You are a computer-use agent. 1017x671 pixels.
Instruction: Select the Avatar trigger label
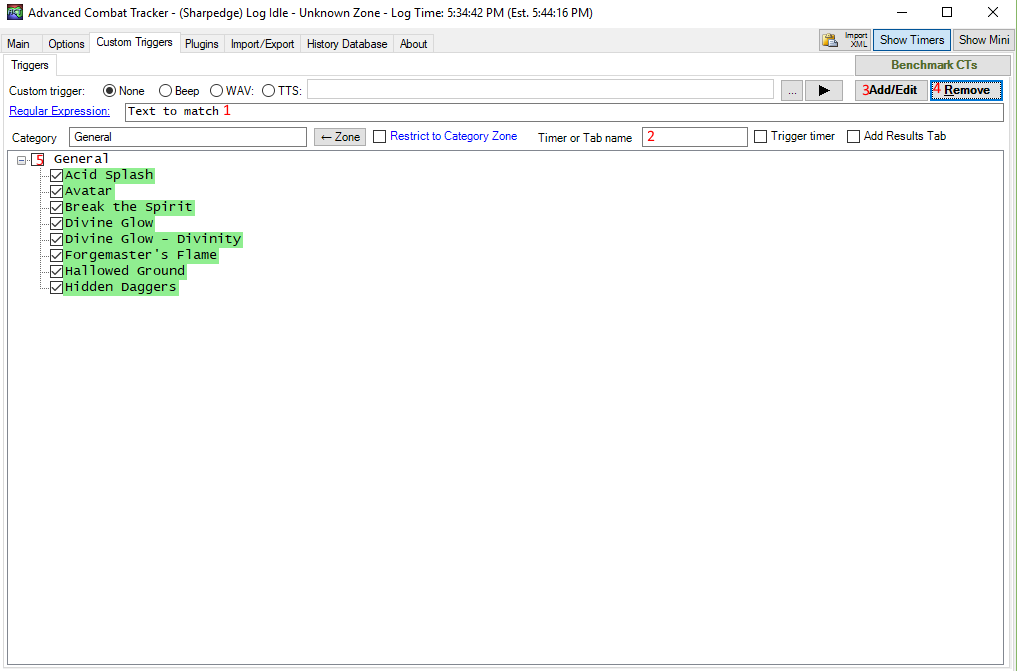[88, 191]
